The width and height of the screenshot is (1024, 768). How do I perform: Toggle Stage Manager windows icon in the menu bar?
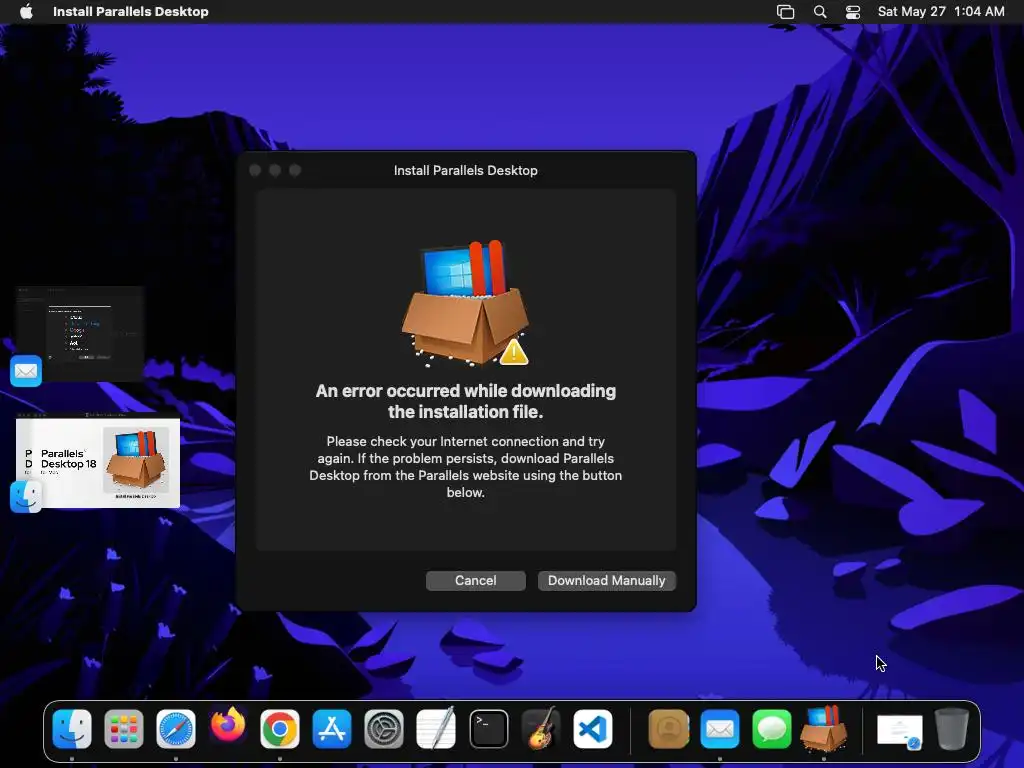[786, 12]
